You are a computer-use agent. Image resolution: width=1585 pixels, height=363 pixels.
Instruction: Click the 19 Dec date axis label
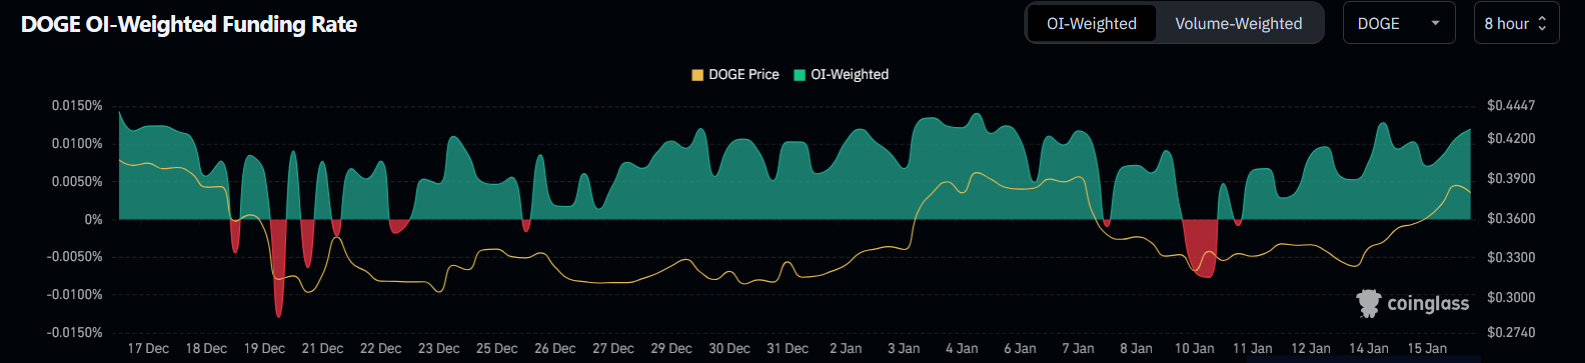[x=264, y=348]
